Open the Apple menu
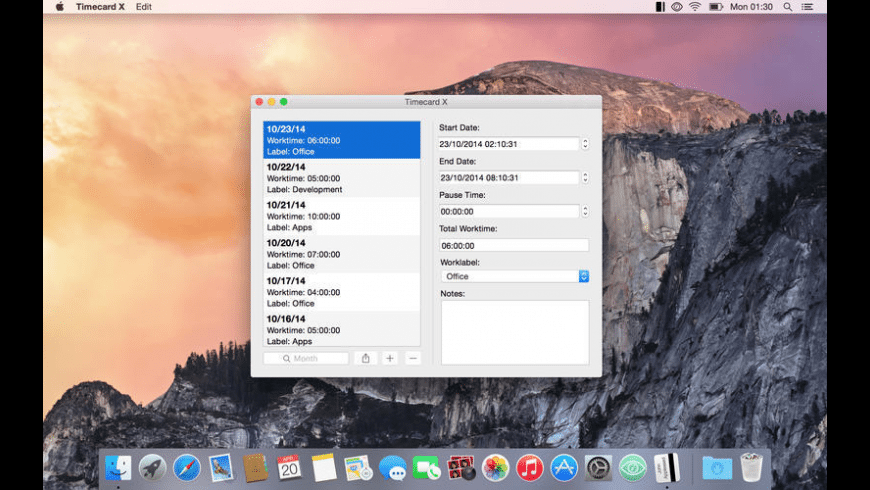This screenshot has width=870, height=490. [60, 7]
